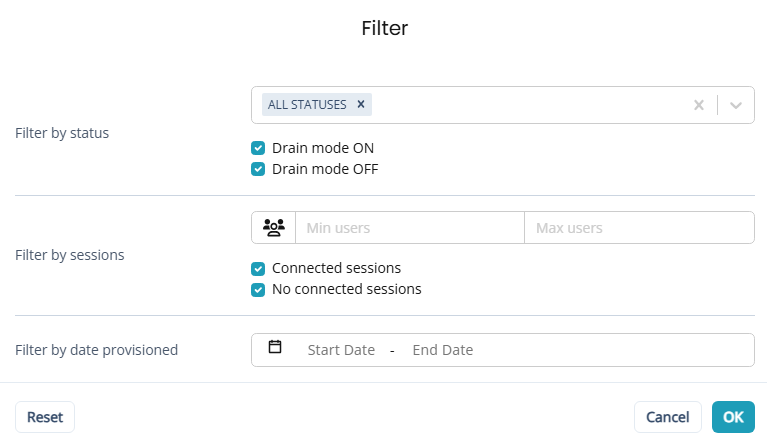Uncheck Drain mode OFF
The height and width of the screenshot is (448, 767).
click(258, 169)
